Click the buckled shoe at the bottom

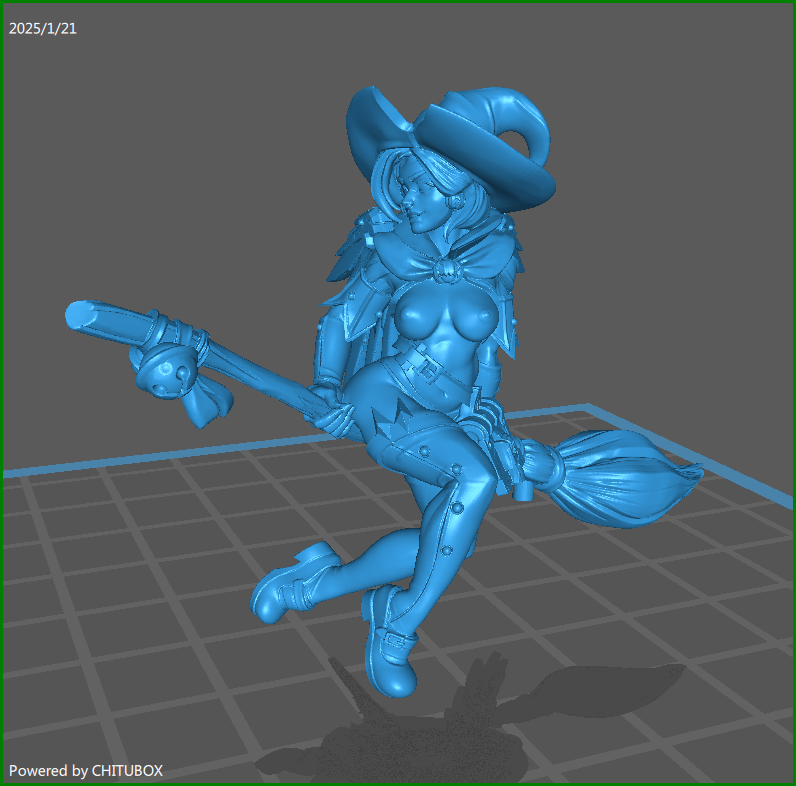(390, 650)
